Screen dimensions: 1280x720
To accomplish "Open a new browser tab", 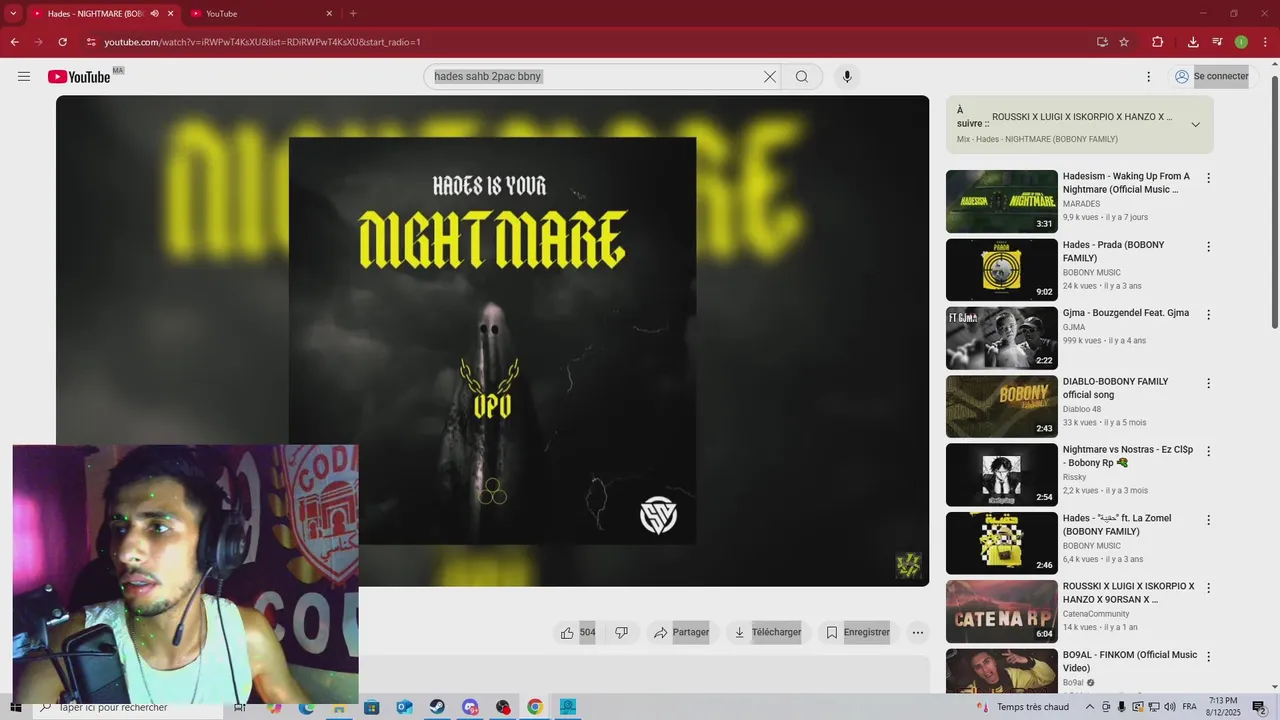I will coord(353,14).
